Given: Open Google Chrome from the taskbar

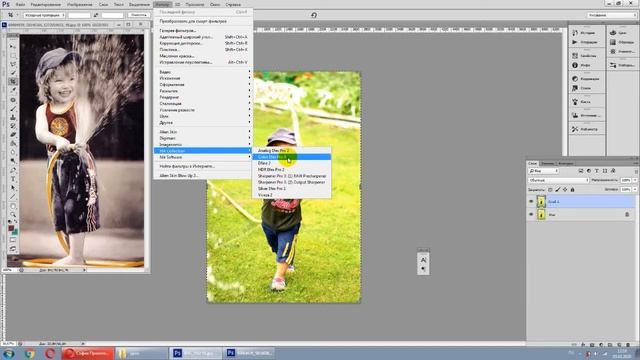Looking at the screenshot, I should pos(30,353).
